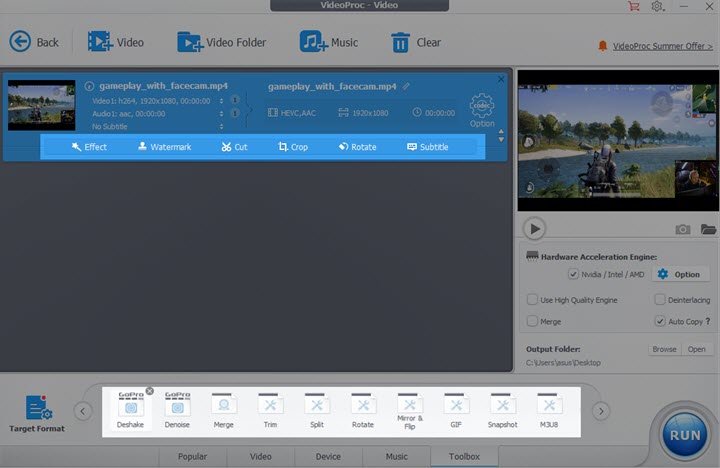The height and width of the screenshot is (468, 720).
Task: Uncheck the Auto Copy checkbox
Action: point(660,321)
